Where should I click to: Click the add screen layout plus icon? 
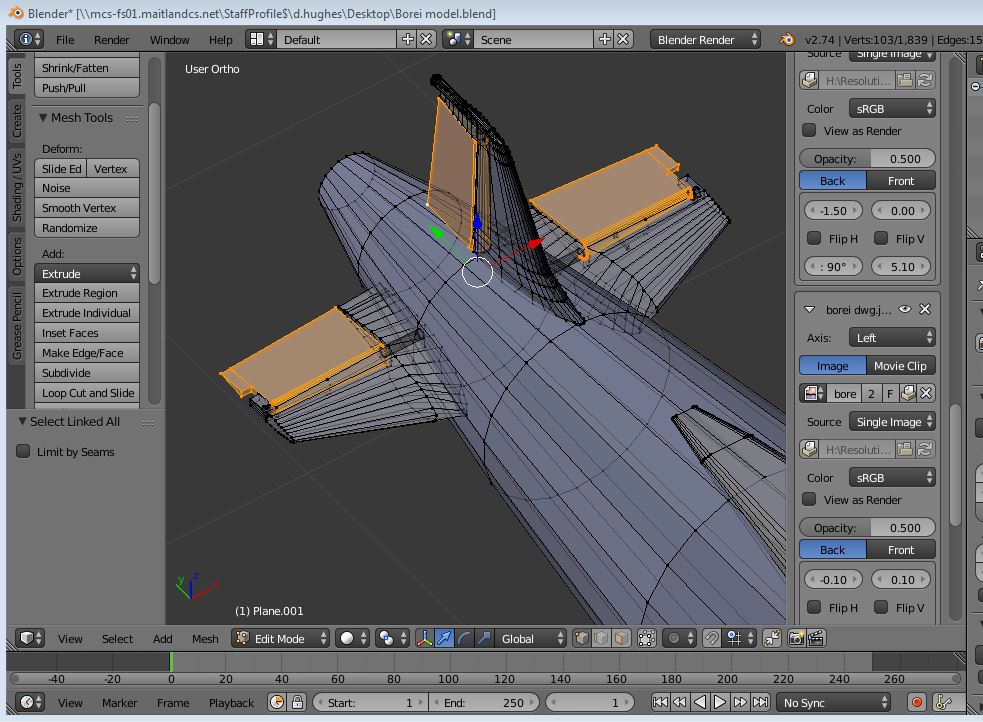click(407, 39)
